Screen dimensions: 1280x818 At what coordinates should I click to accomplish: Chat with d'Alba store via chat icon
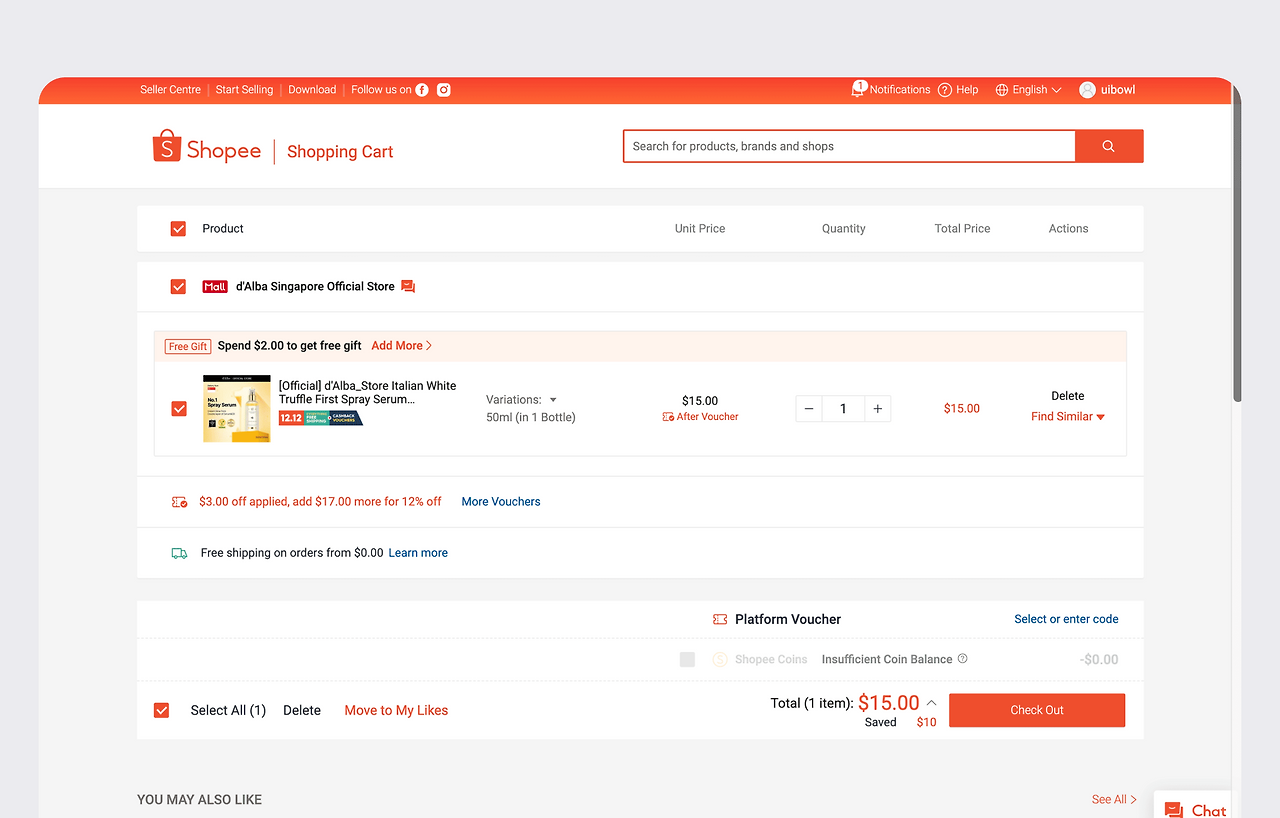(x=408, y=286)
